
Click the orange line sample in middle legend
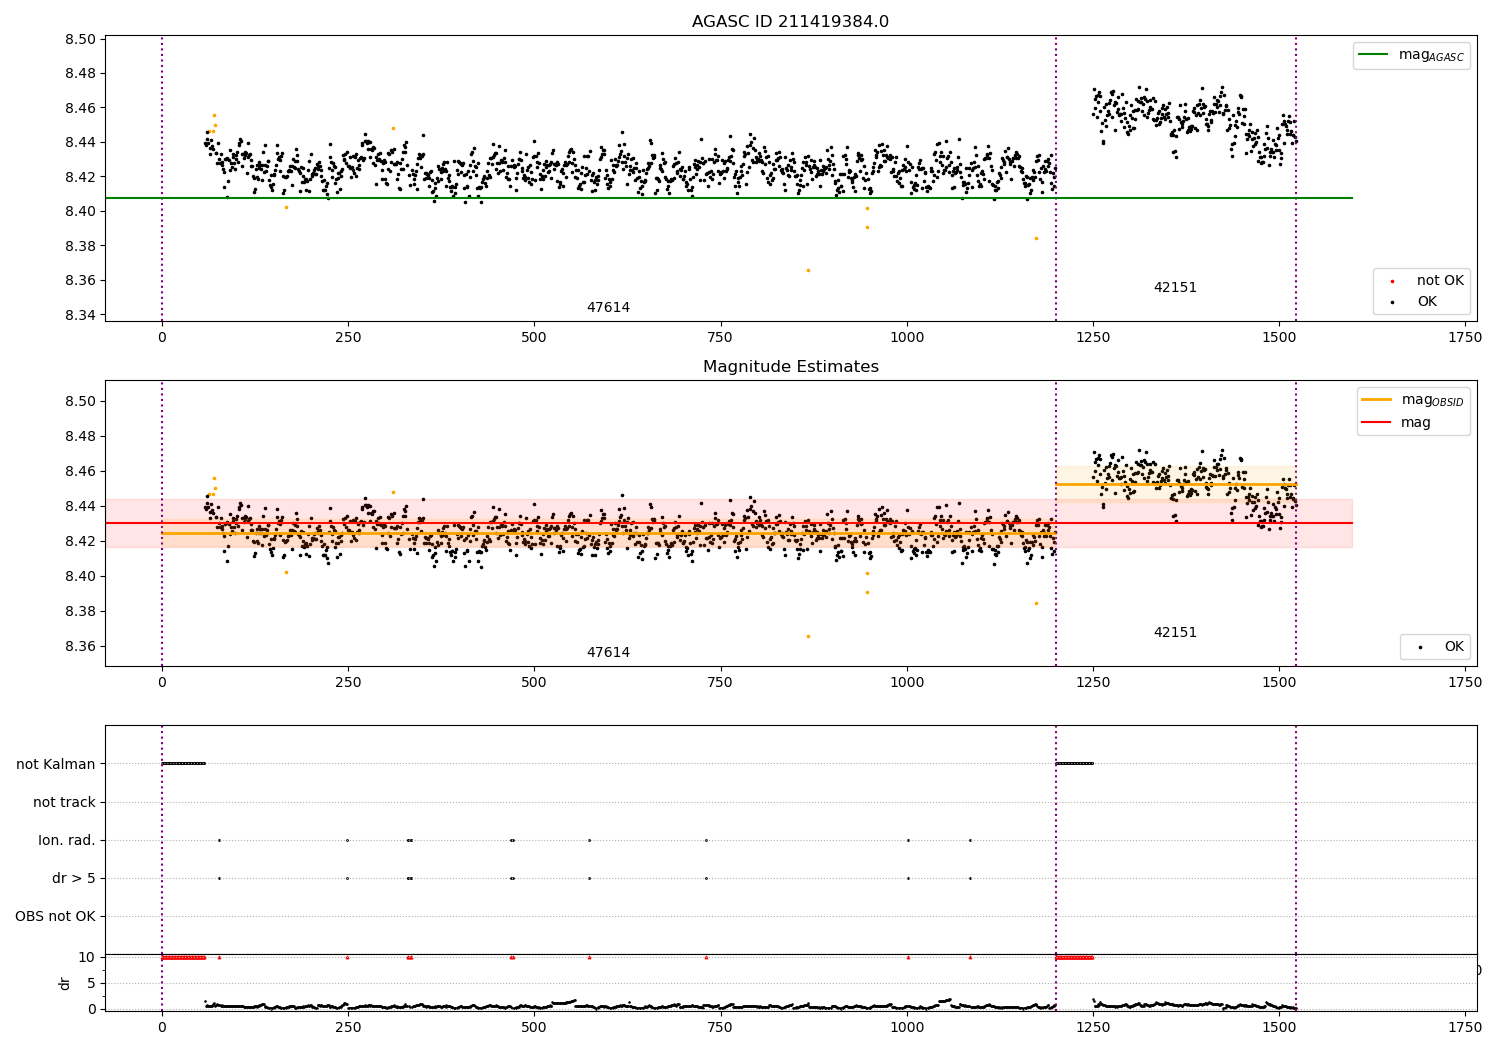click(1377, 400)
